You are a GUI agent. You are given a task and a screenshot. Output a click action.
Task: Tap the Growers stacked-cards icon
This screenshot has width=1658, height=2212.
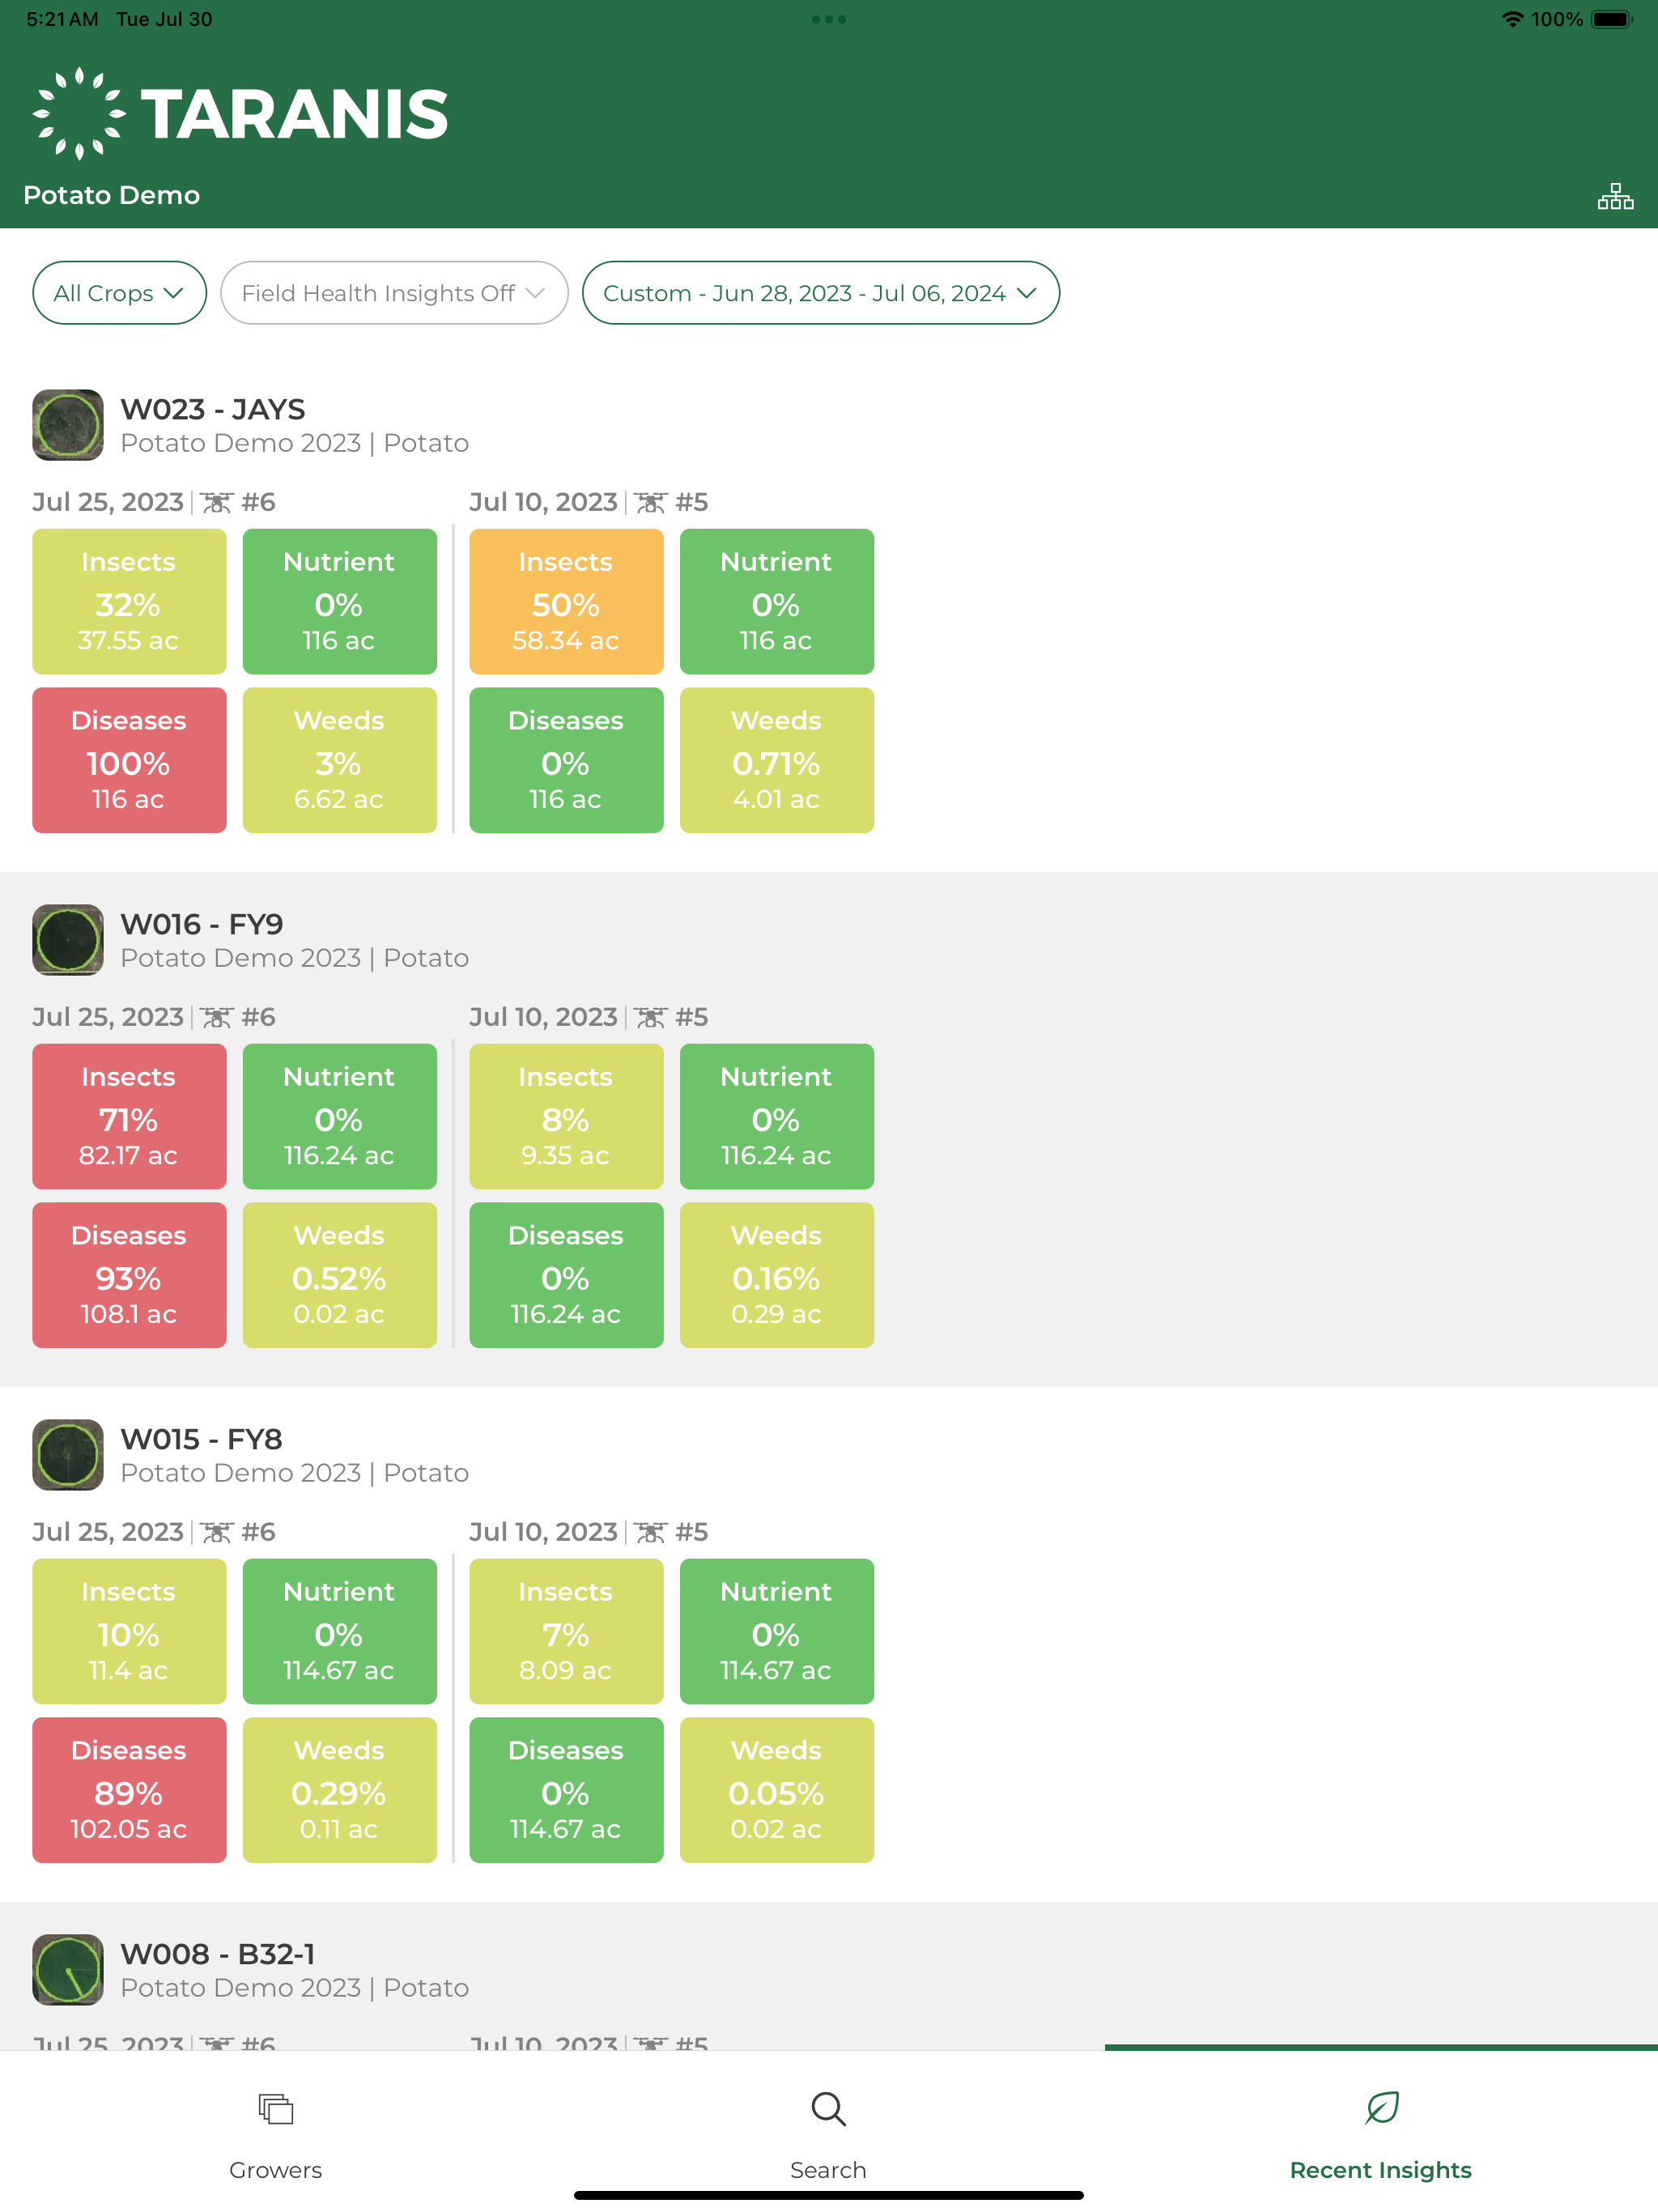(275, 2108)
